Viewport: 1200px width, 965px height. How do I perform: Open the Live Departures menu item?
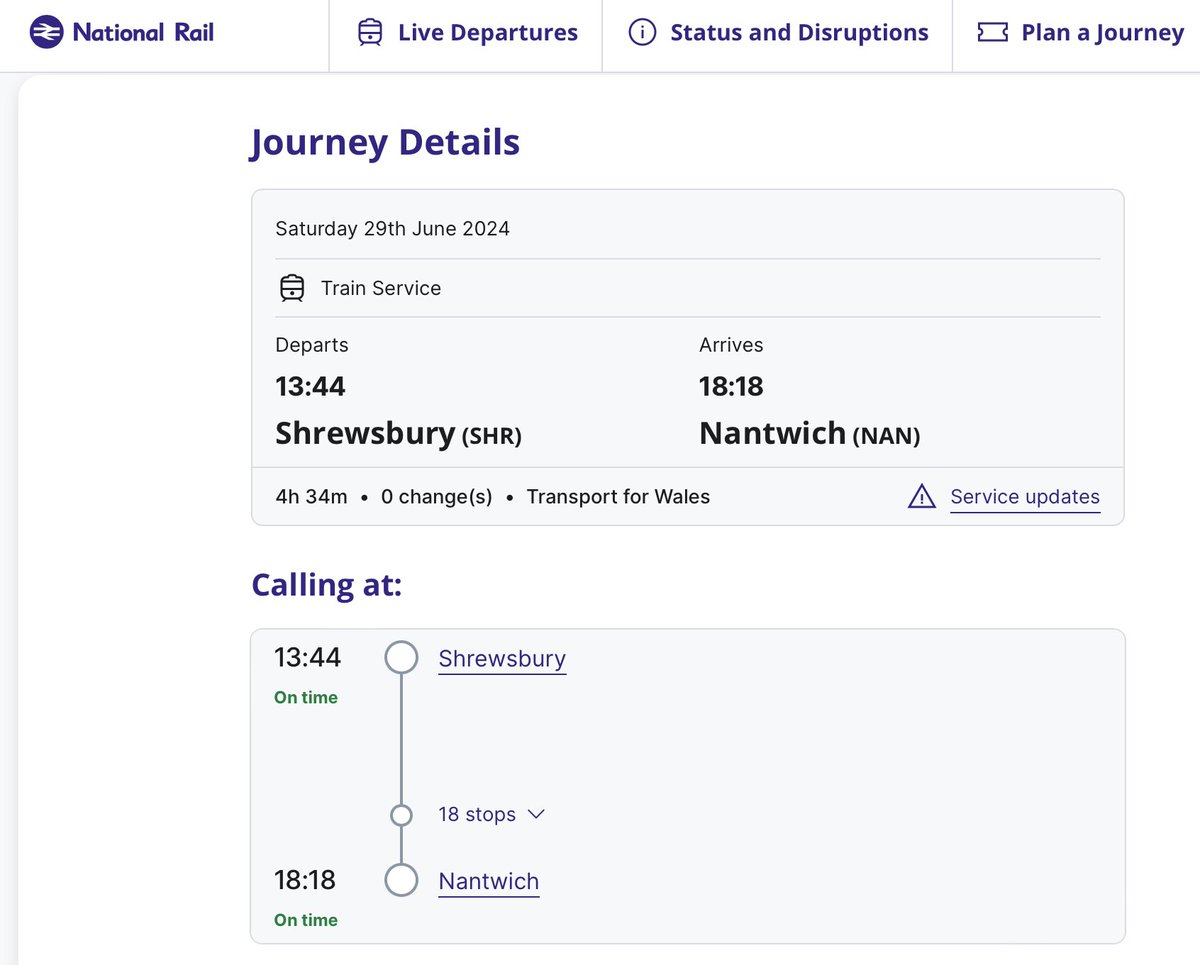coord(467,33)
